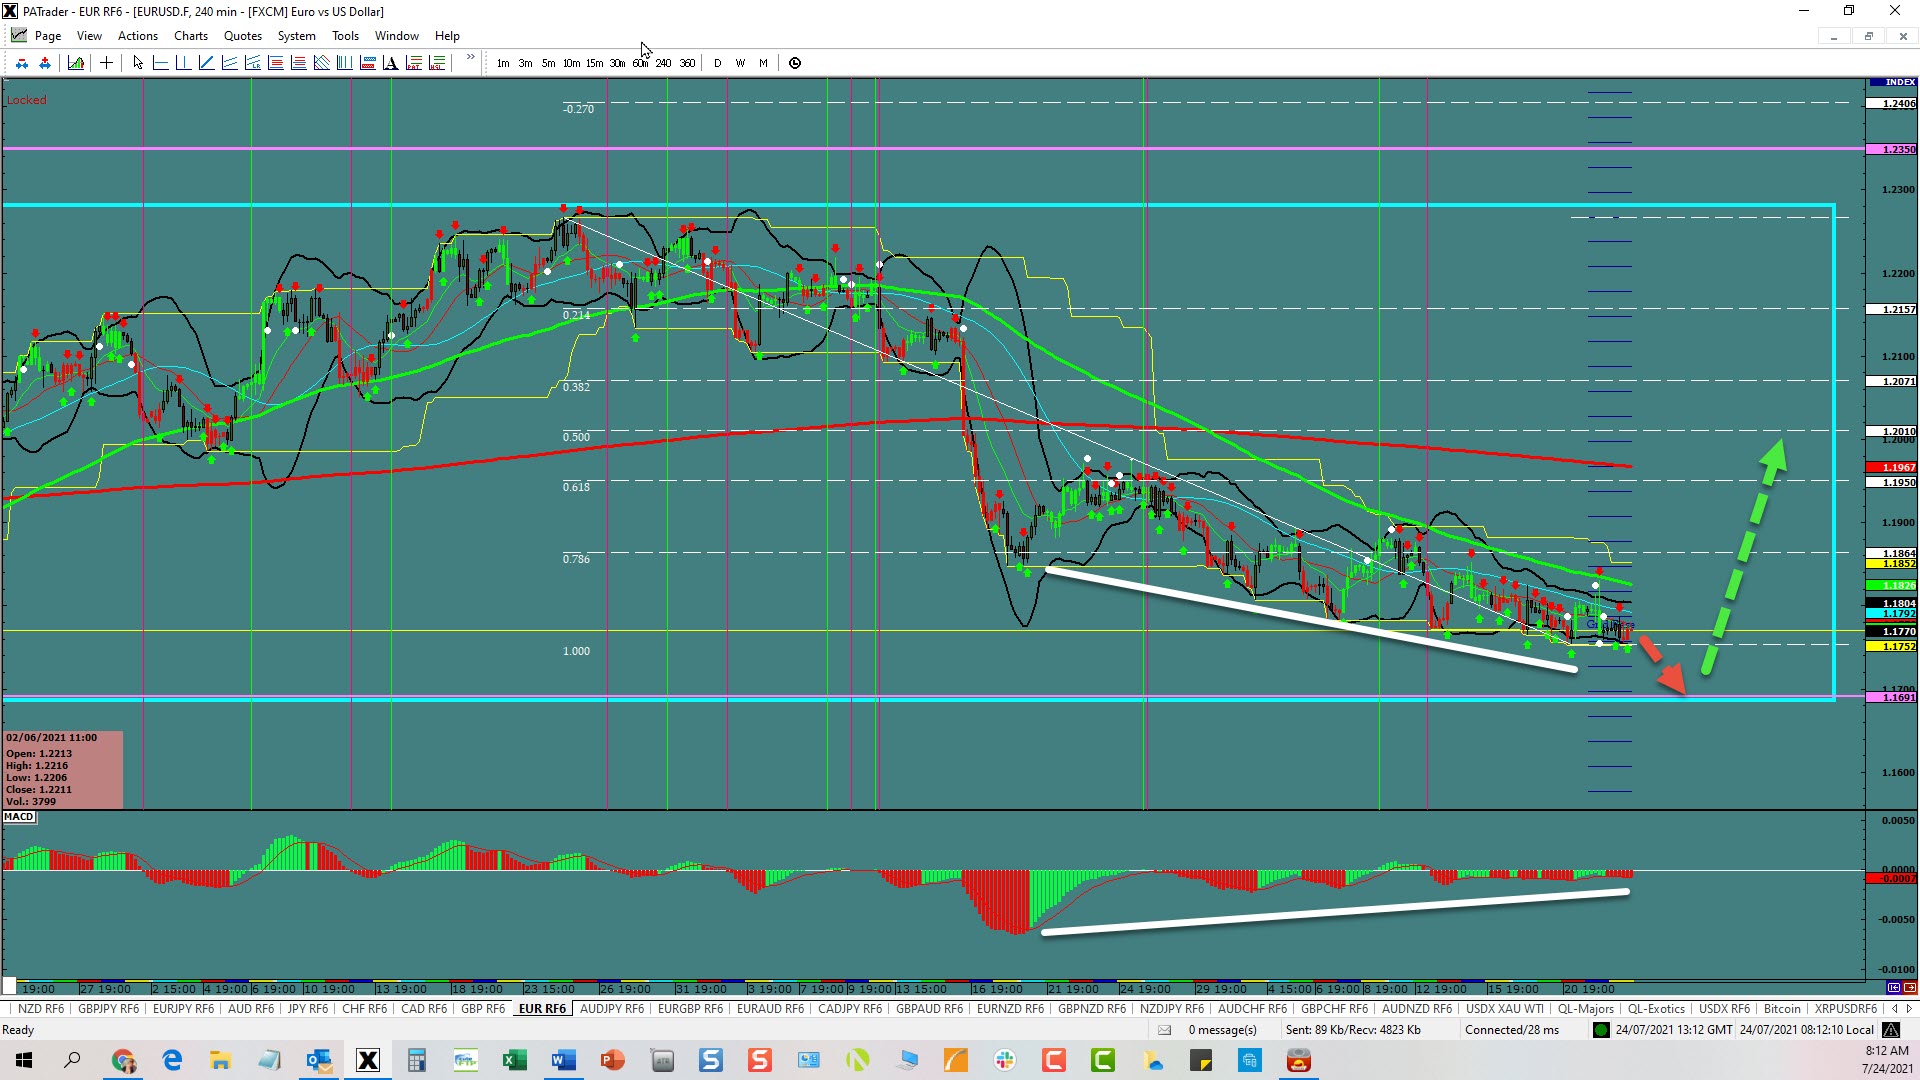1920x1080 pixels.
Task: Switch chart to weekly W timeframe
Action: tap(740, 63)
